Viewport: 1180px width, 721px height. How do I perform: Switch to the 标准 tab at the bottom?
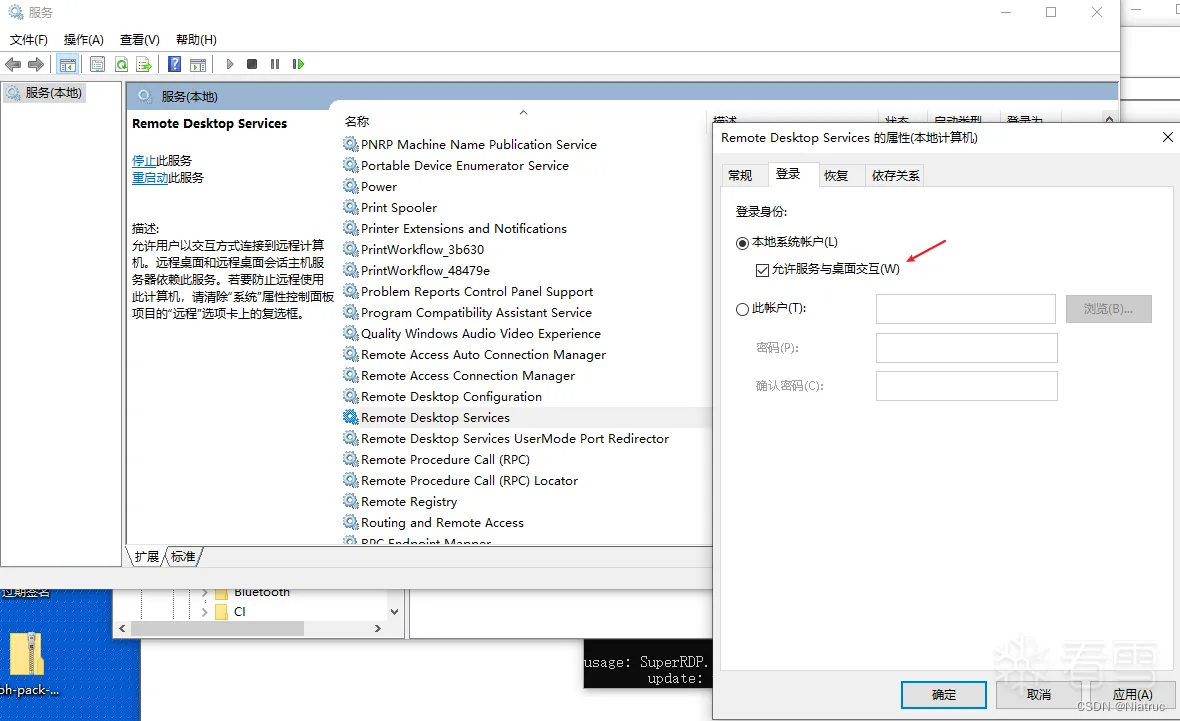click(x=183, y=557)
